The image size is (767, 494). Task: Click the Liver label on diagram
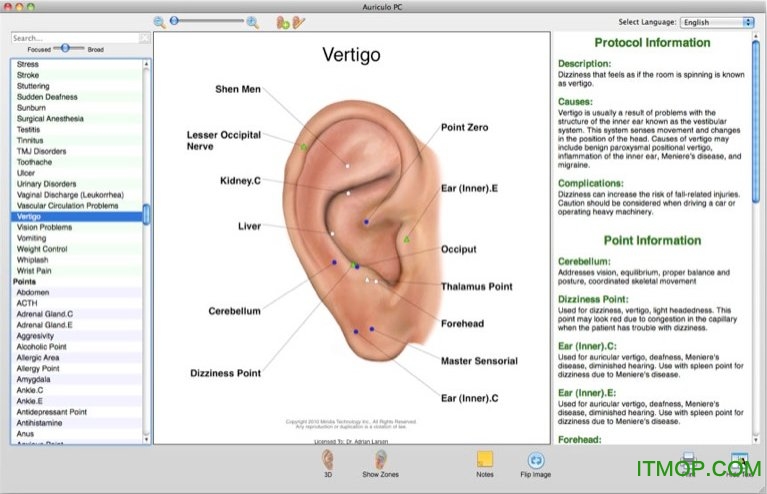(249, 226)
